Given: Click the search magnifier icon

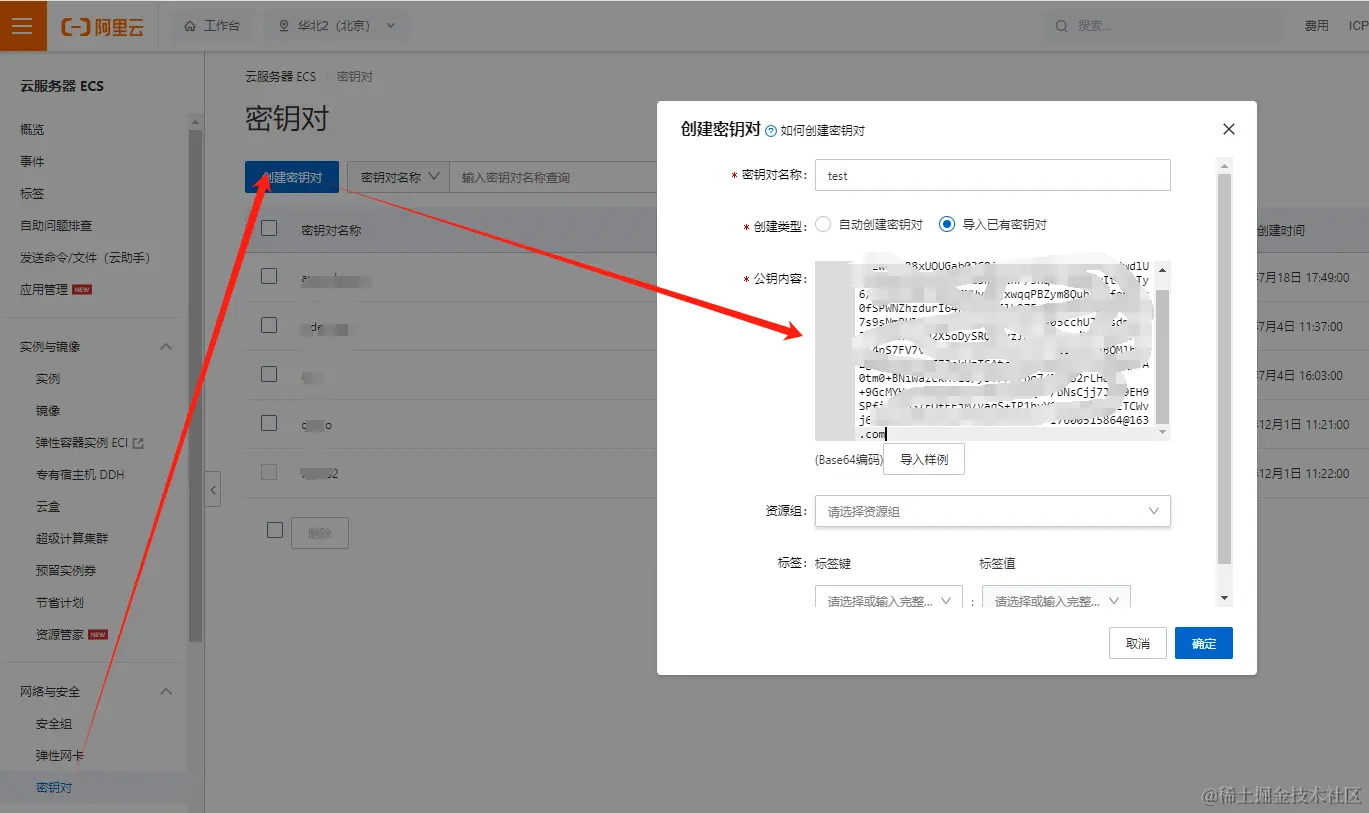Looking at the screenshot, I should point(1060,26).
